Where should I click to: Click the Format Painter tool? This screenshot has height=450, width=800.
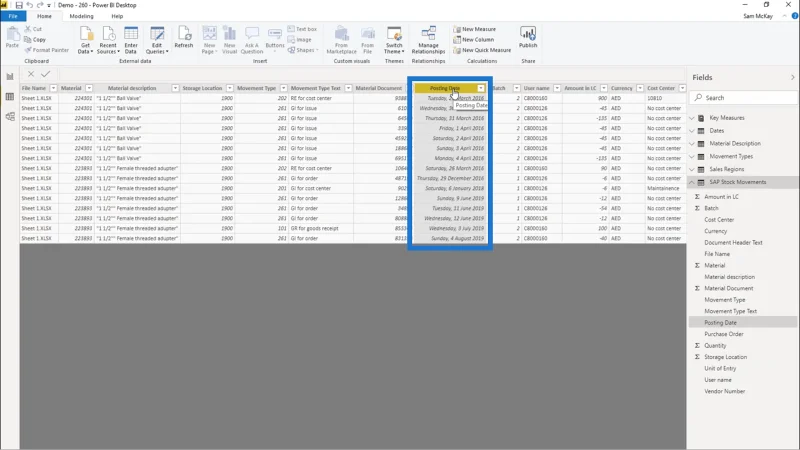coord(47,50)
